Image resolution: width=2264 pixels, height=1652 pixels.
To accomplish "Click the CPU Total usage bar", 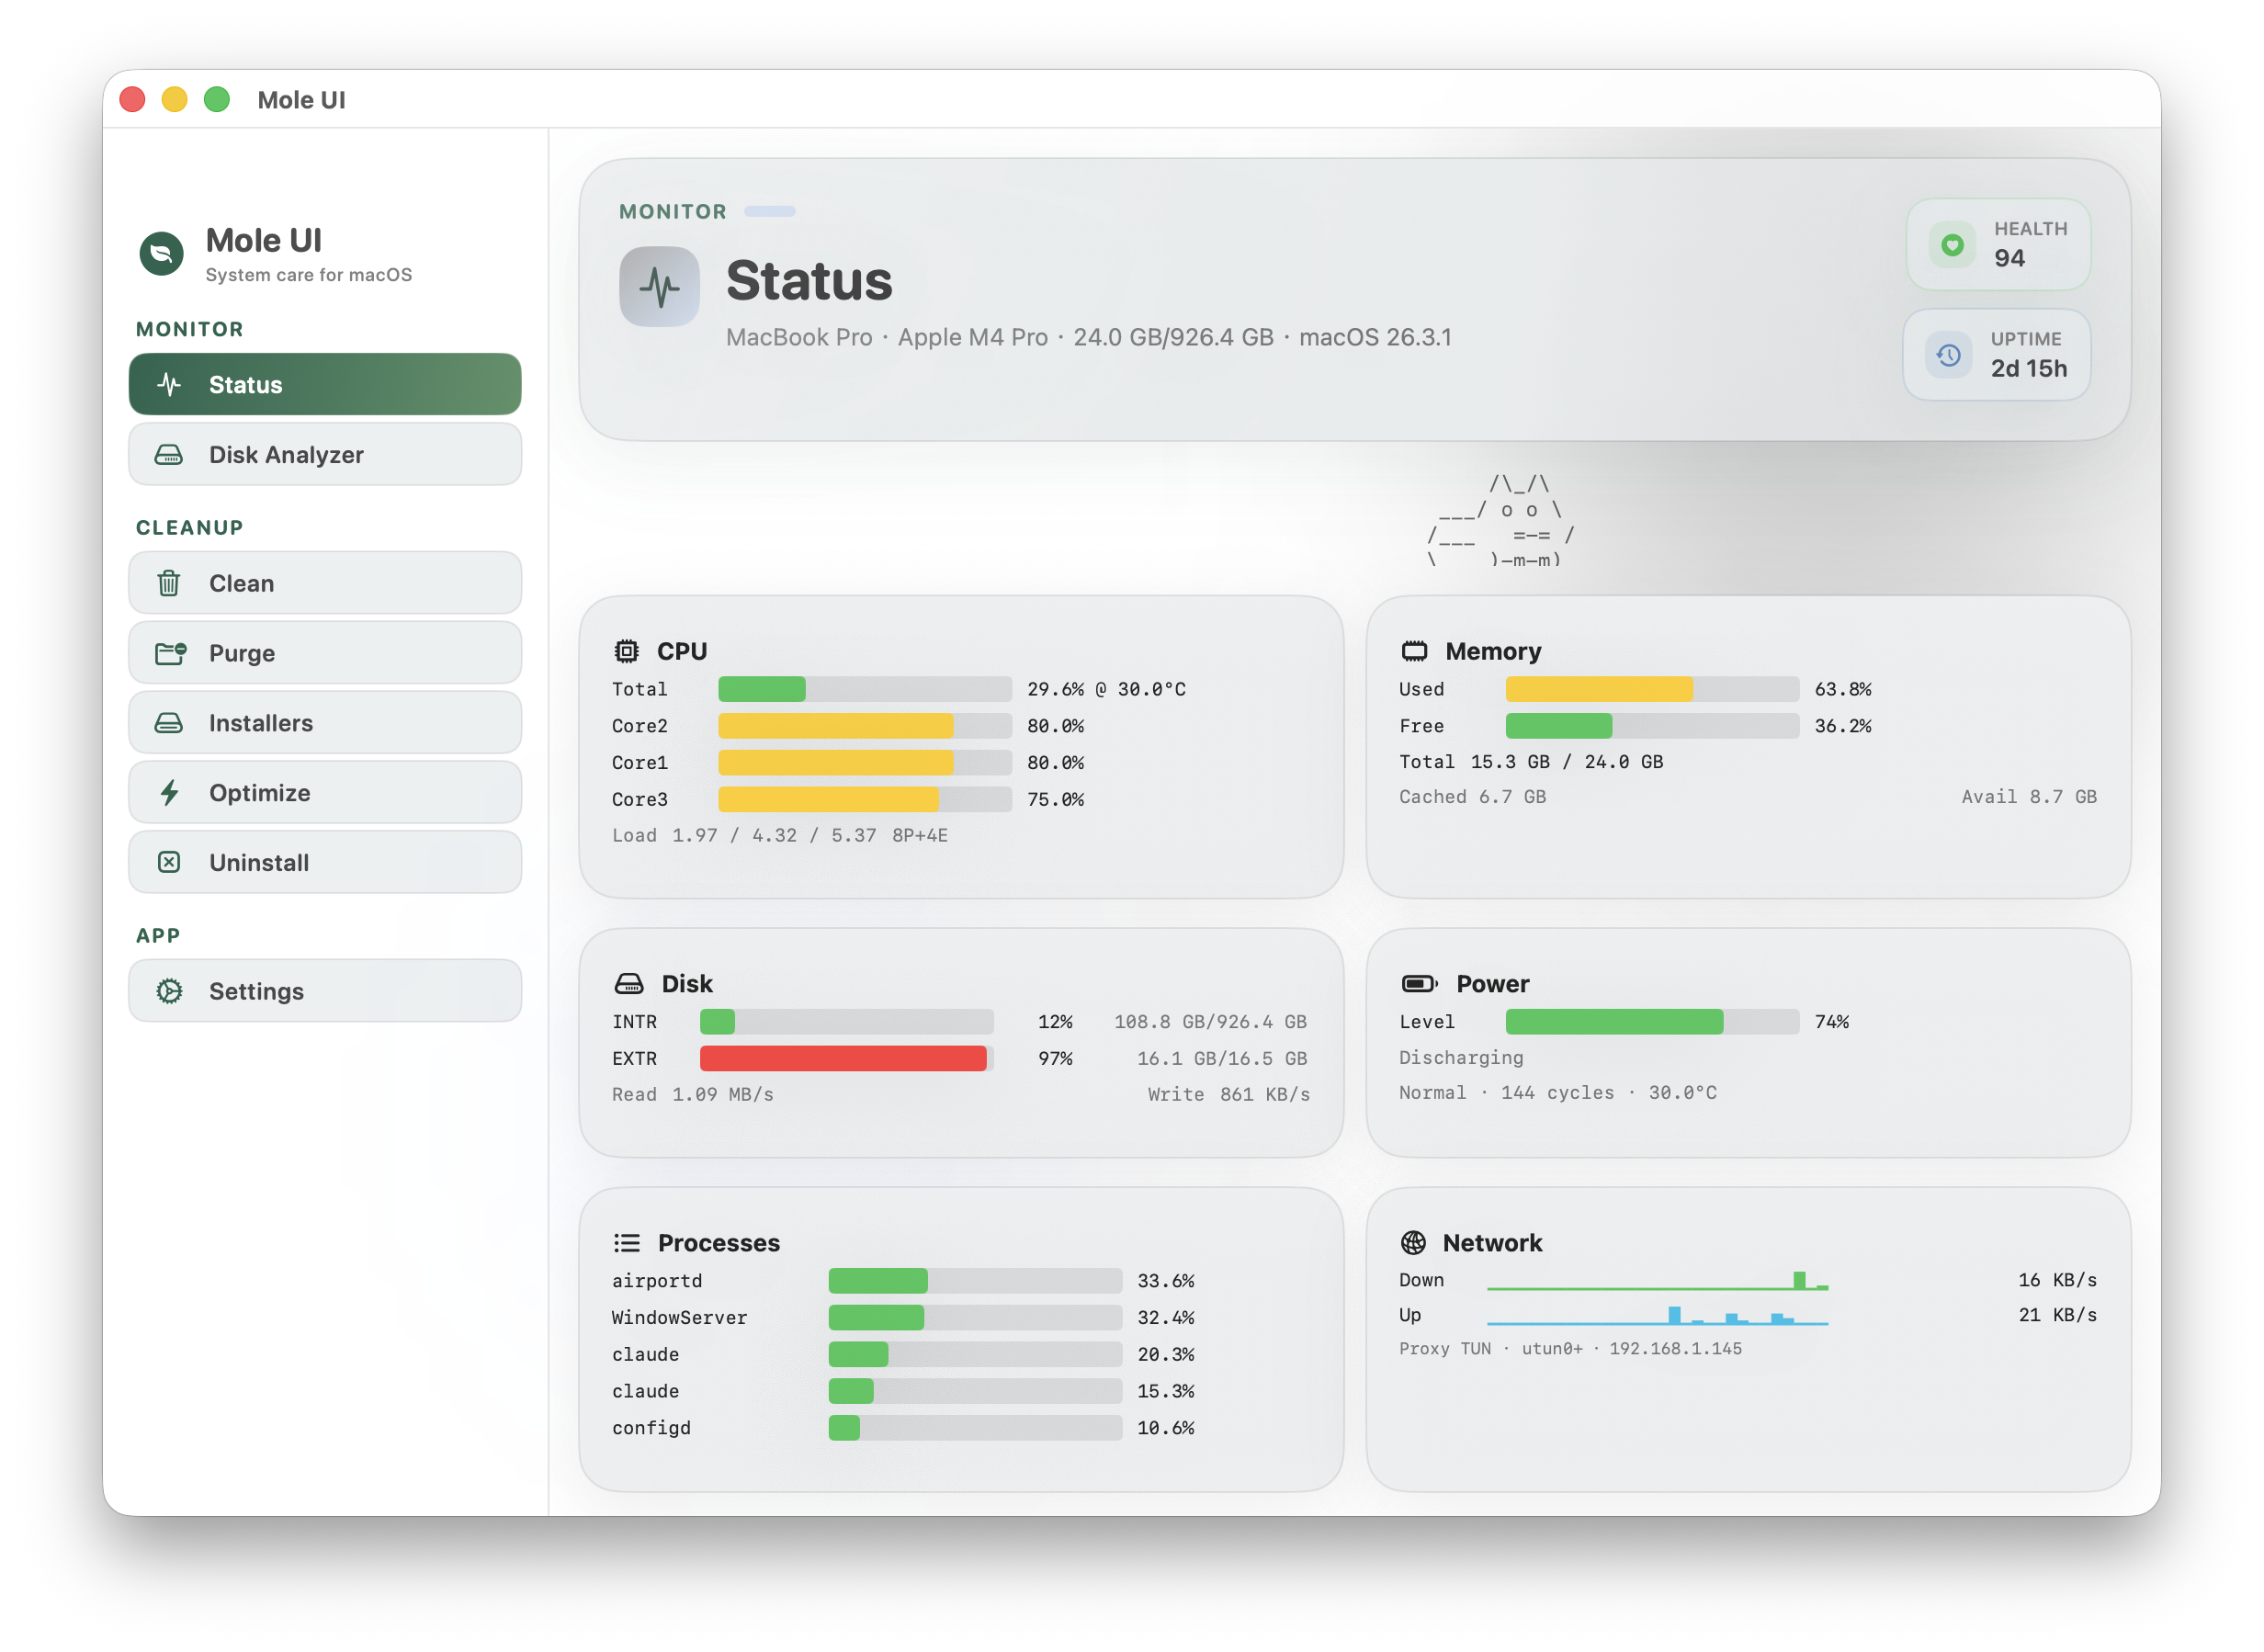I will click(x=865, y=689).
